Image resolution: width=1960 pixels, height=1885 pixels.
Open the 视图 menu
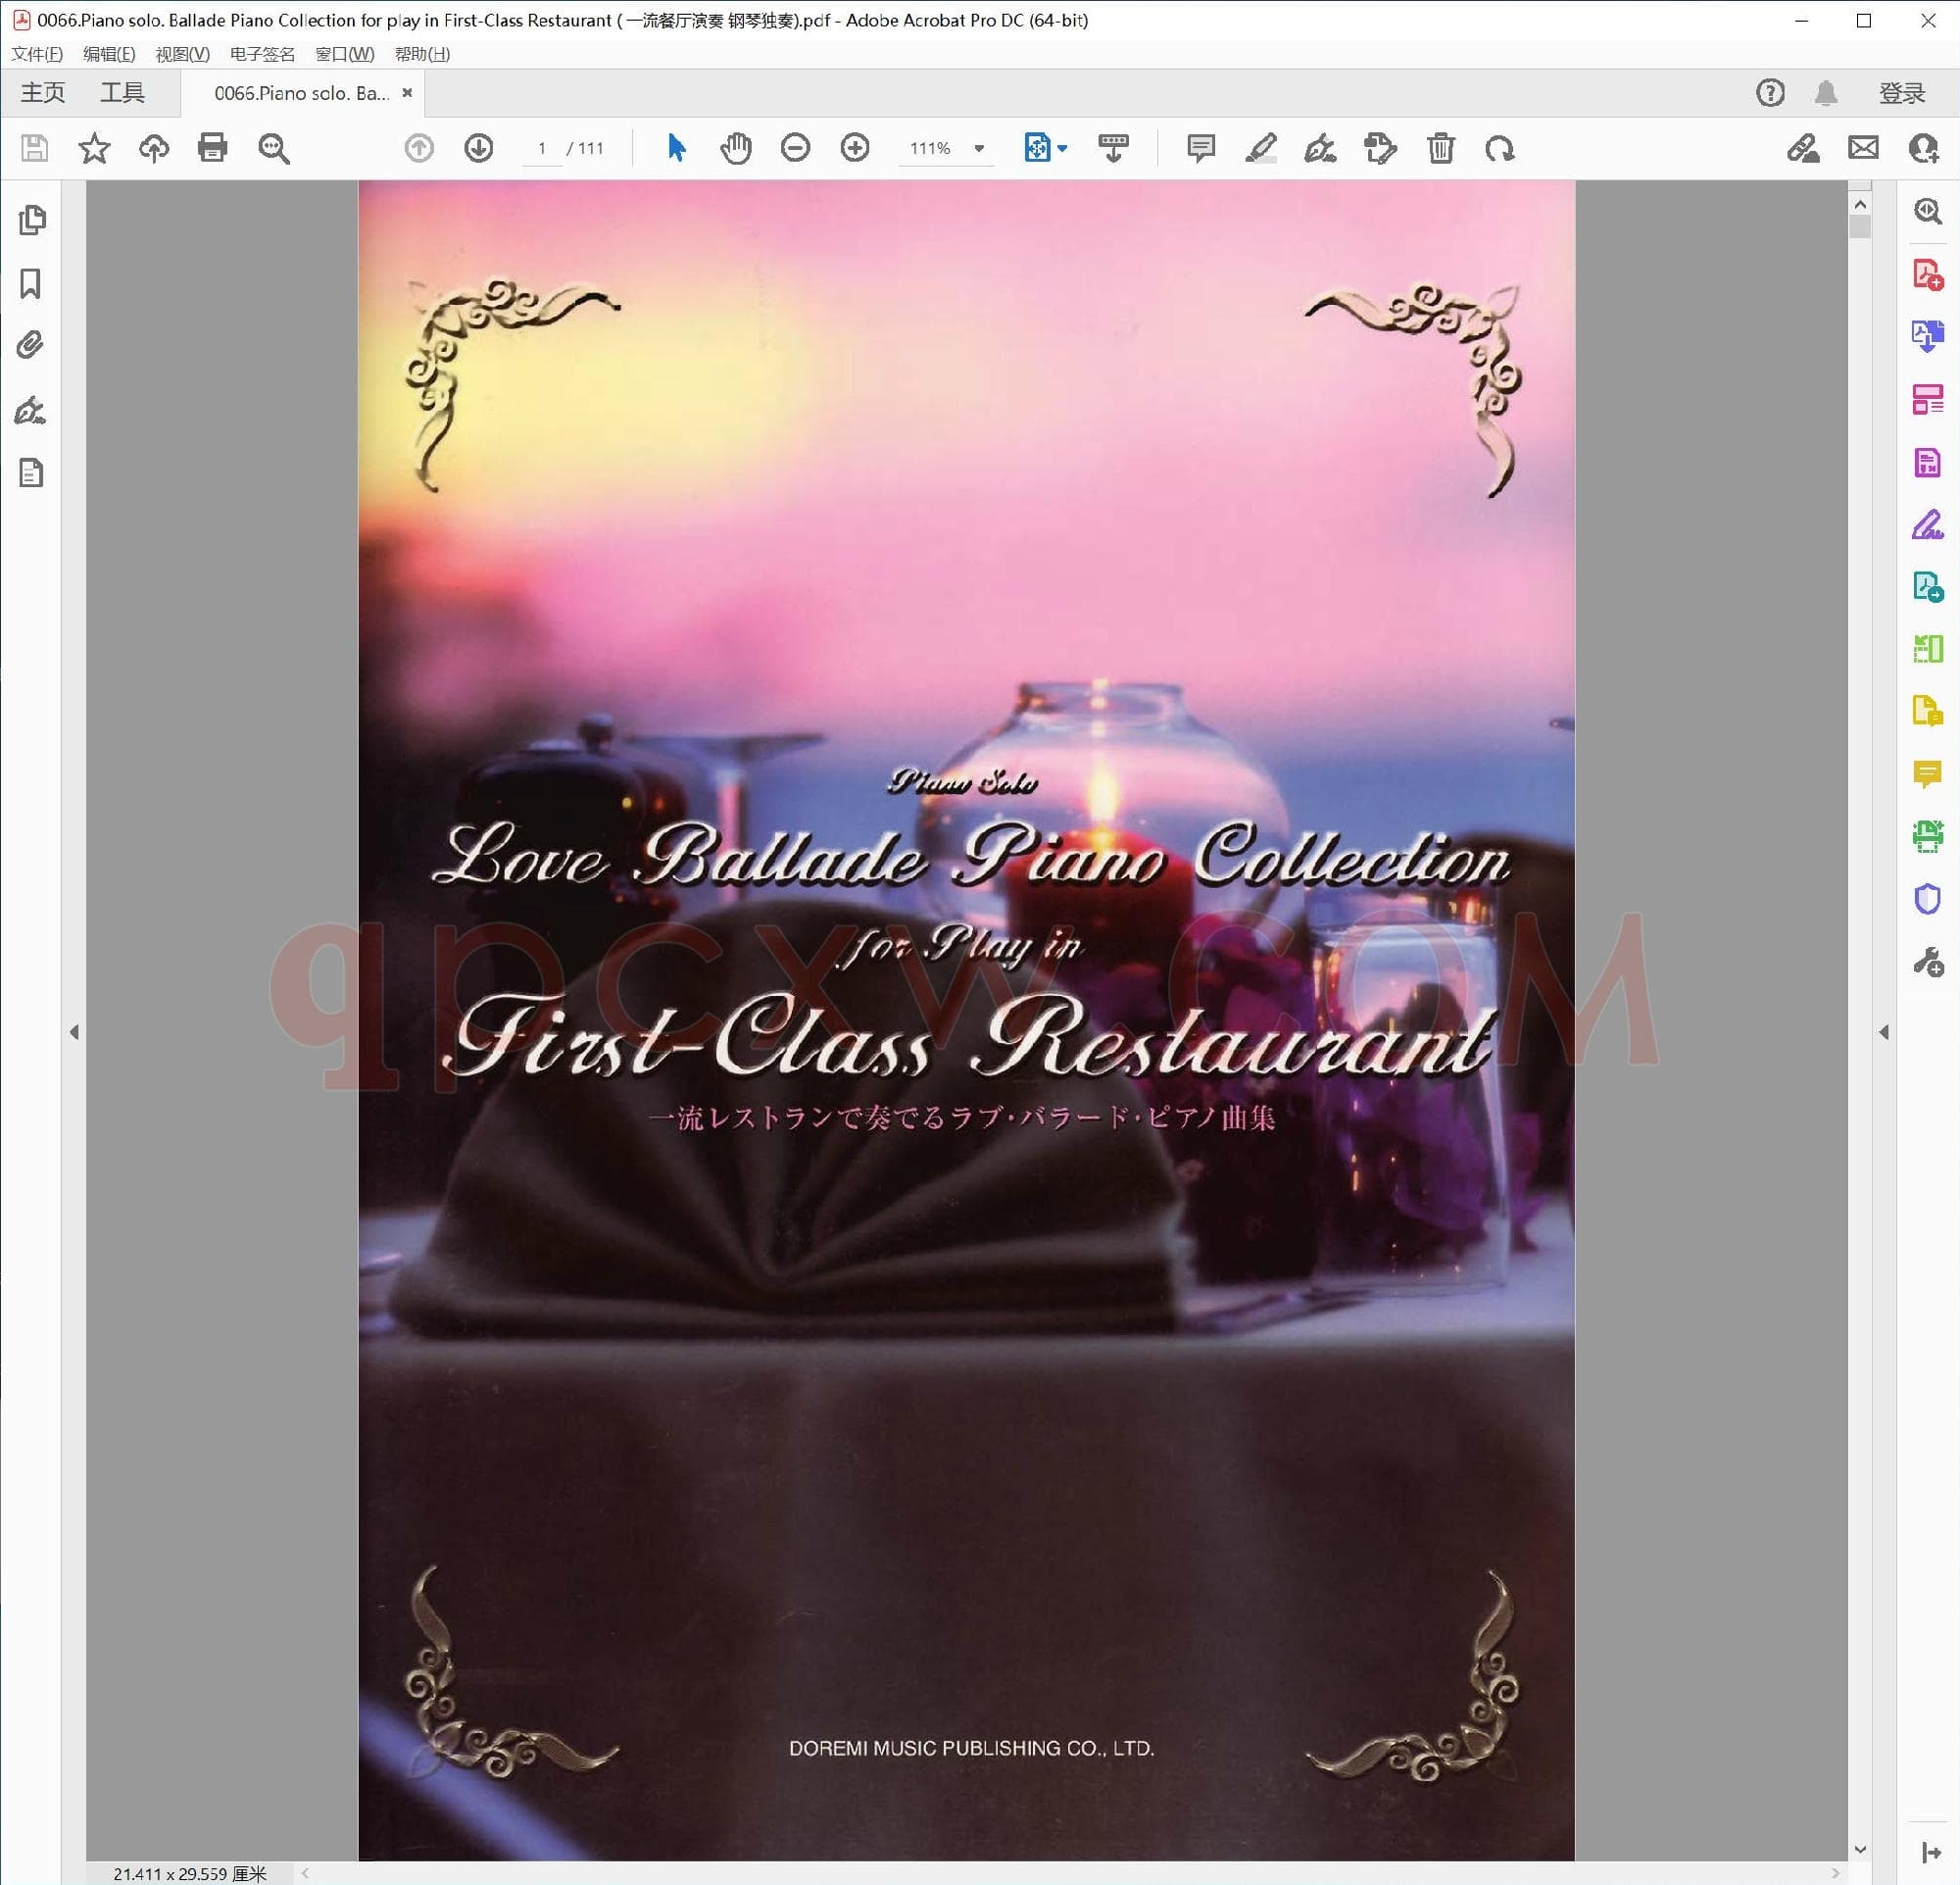click(x=182, y=54)
